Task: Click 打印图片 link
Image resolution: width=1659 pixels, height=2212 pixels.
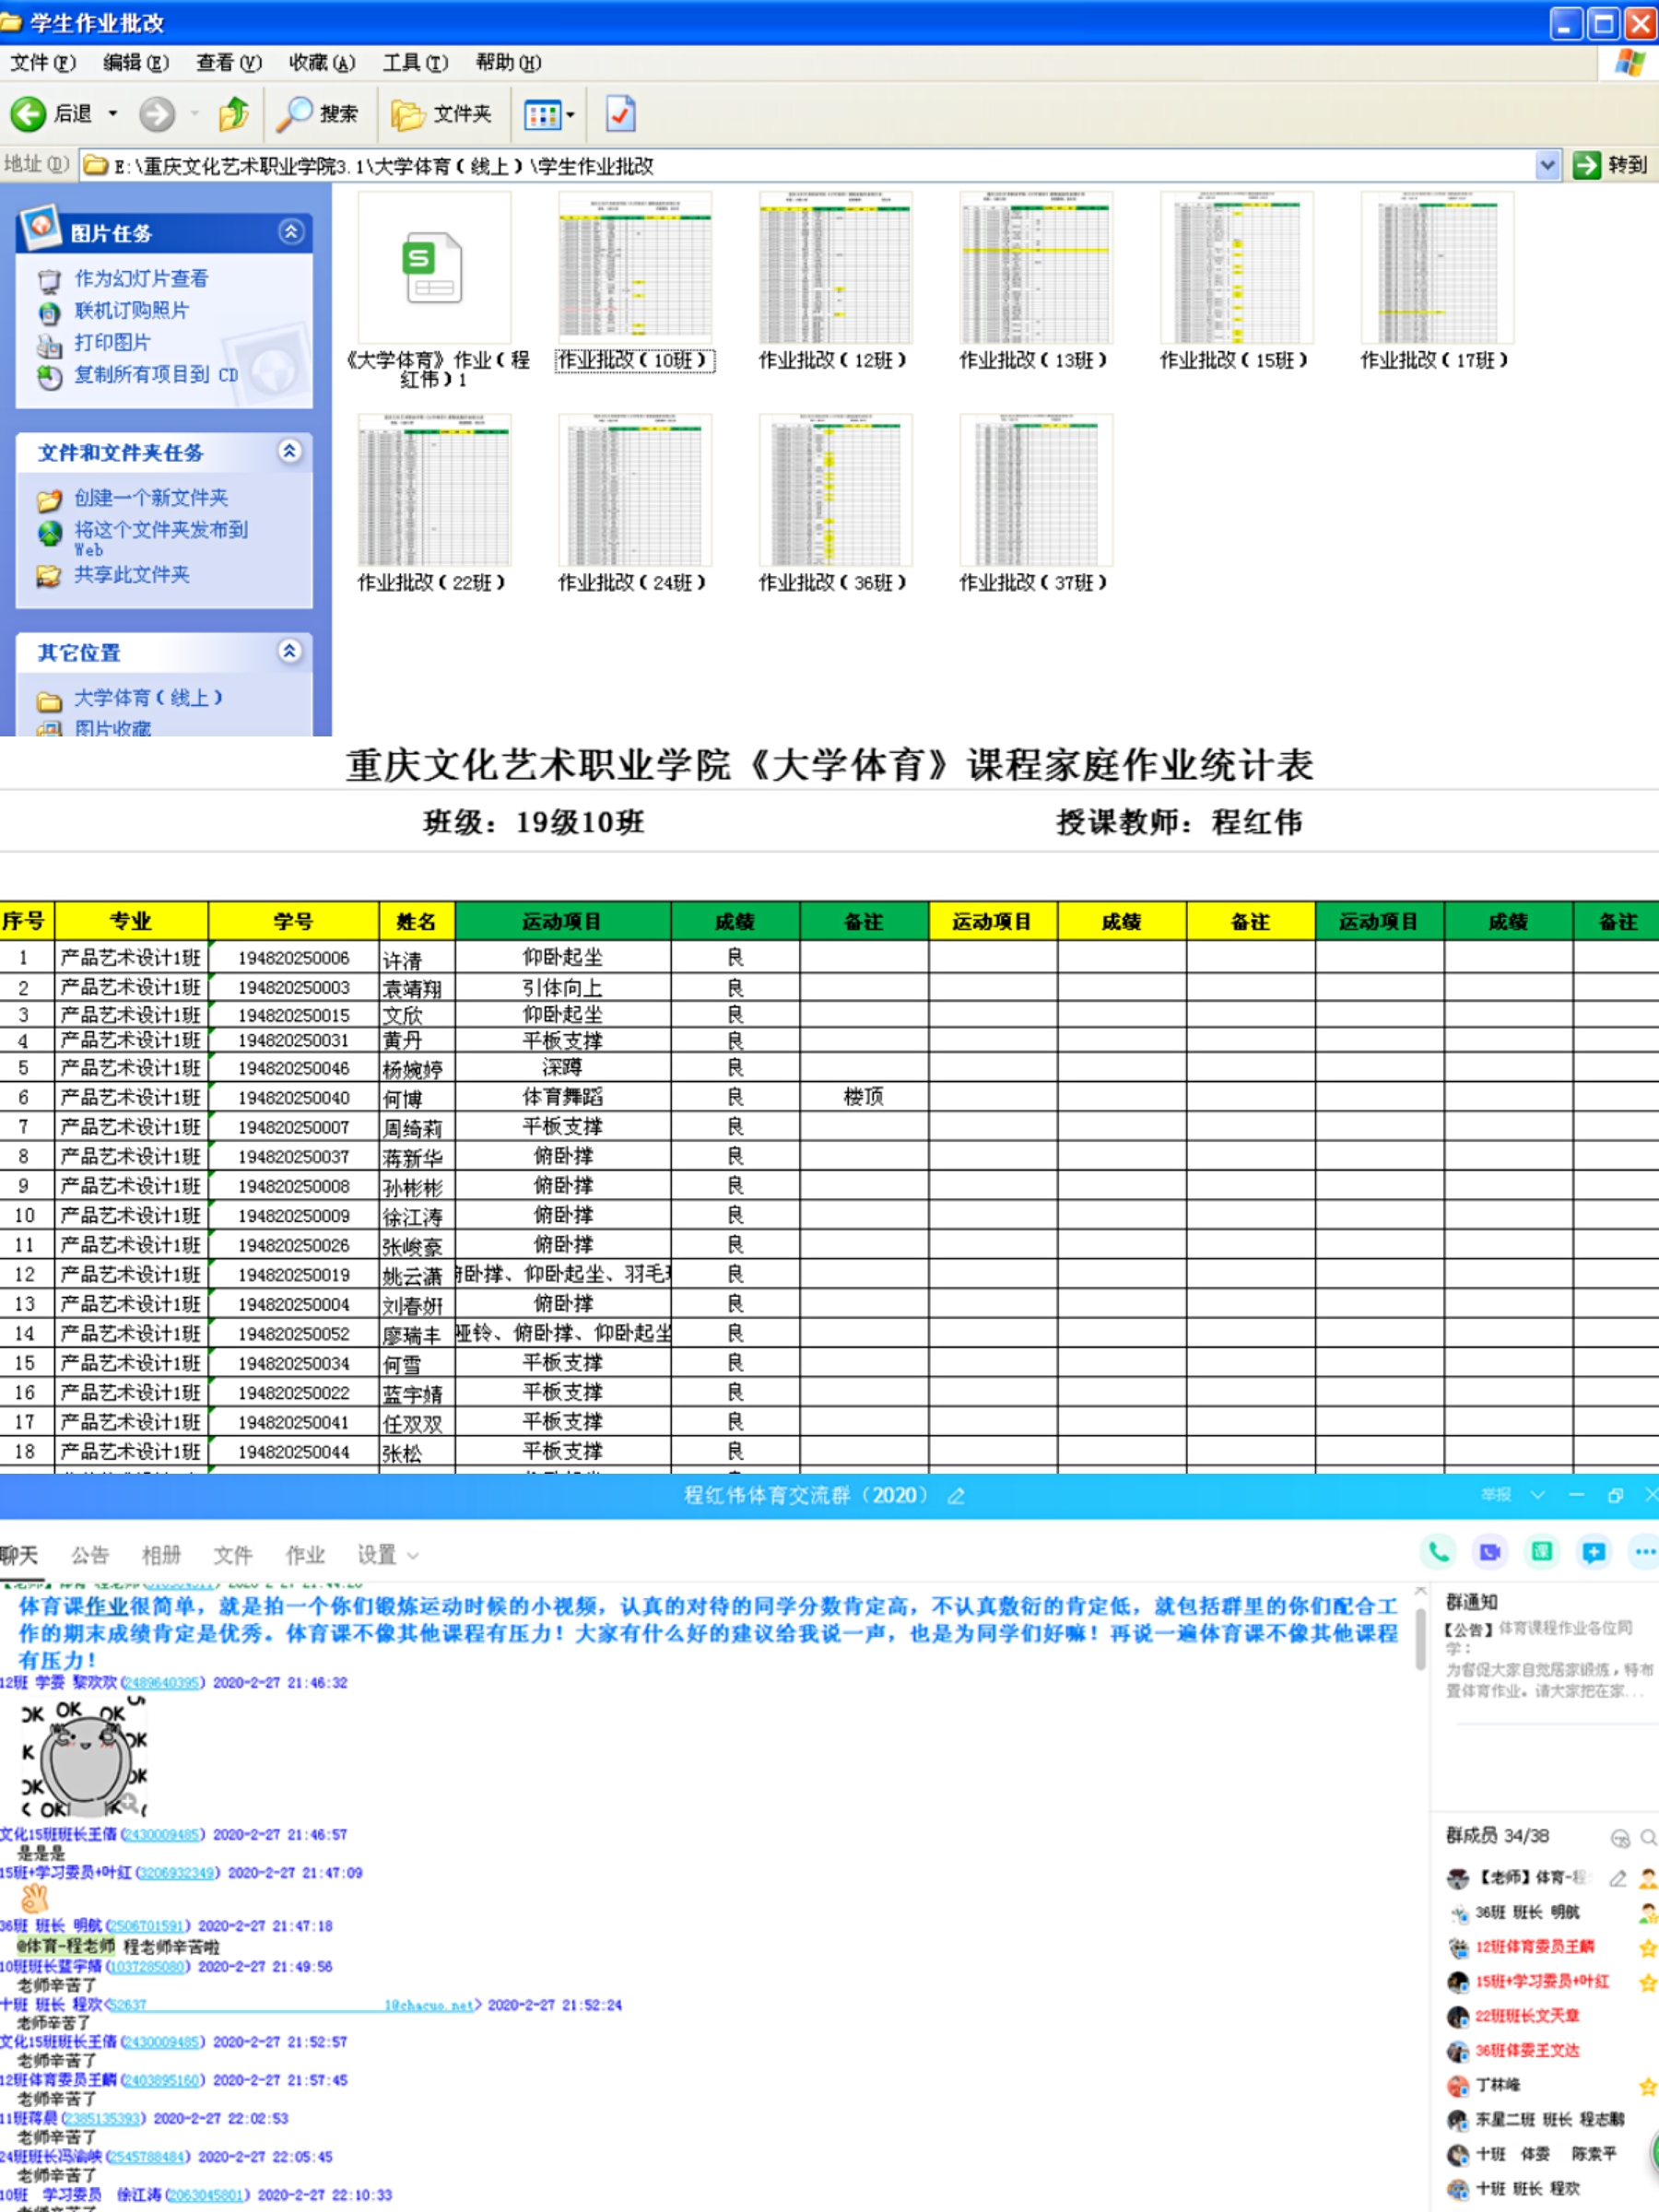Action: pos(112,343)
